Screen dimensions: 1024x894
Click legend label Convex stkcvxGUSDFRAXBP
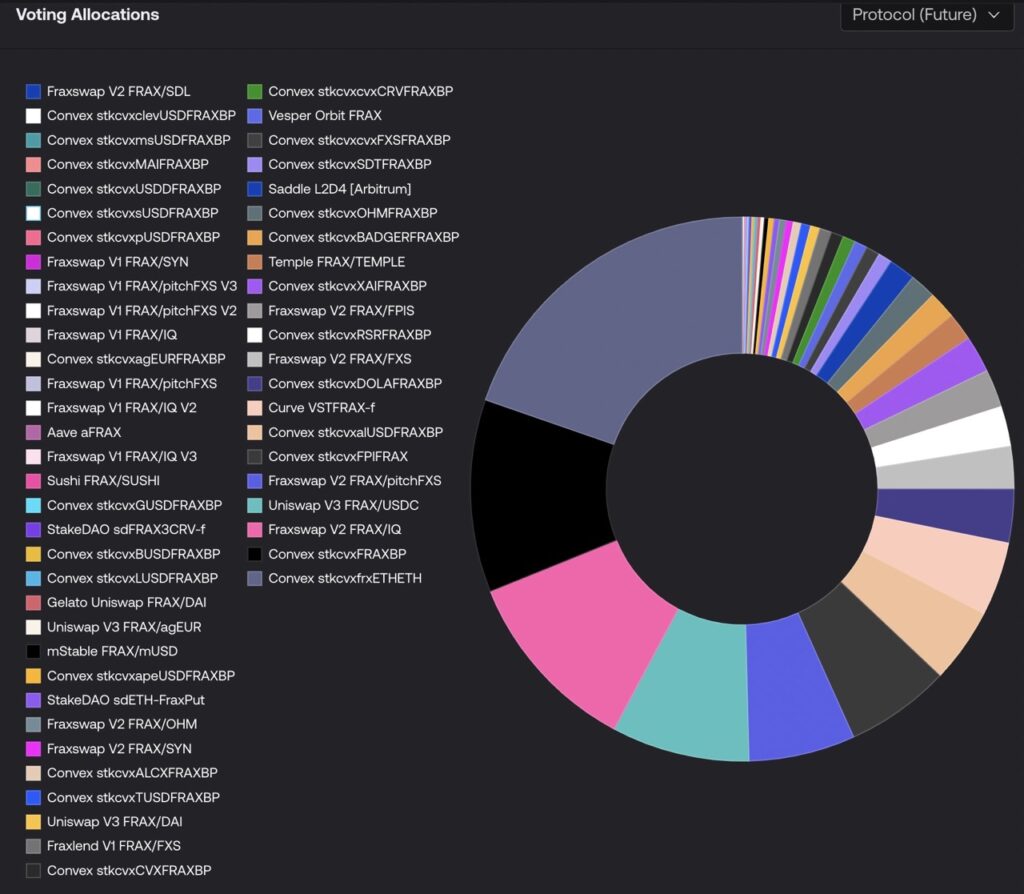pos(135,505)
